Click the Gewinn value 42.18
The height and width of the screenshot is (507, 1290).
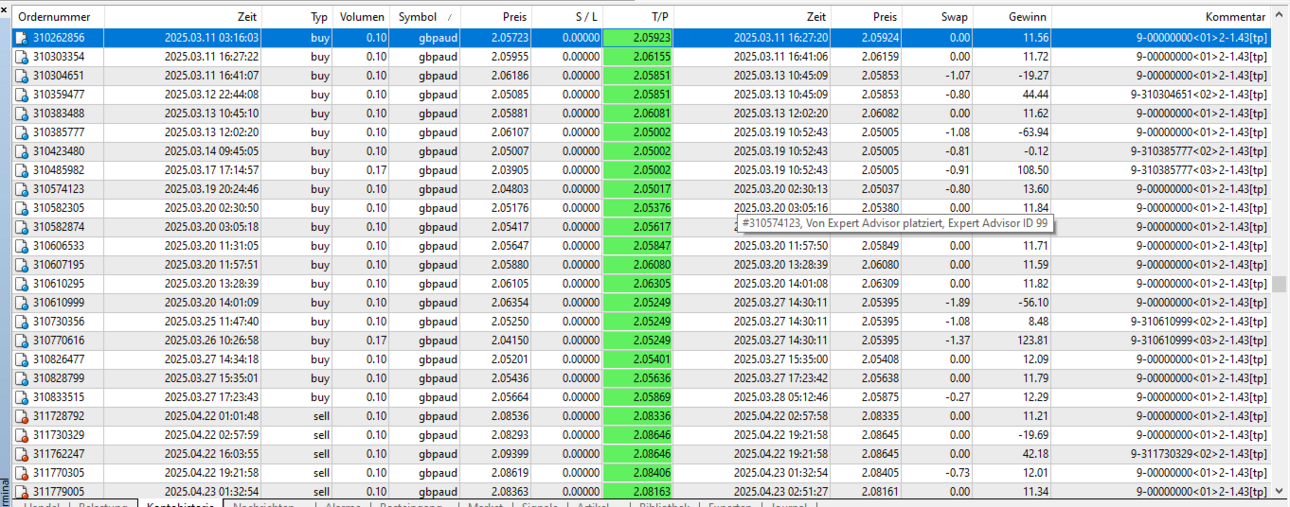pos(1035,454)
